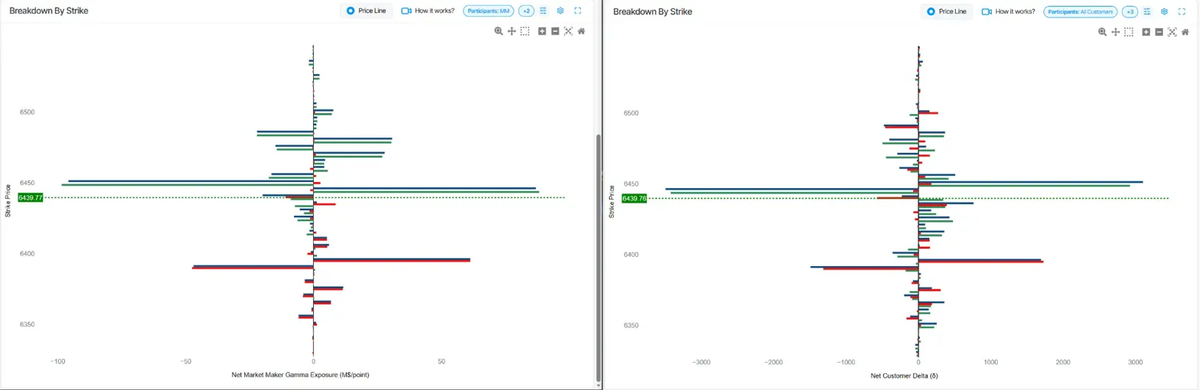This screenshot has width=1200, height=390.
Task: Expand the '+2' additional filters chip
Action: coord(526,11)
